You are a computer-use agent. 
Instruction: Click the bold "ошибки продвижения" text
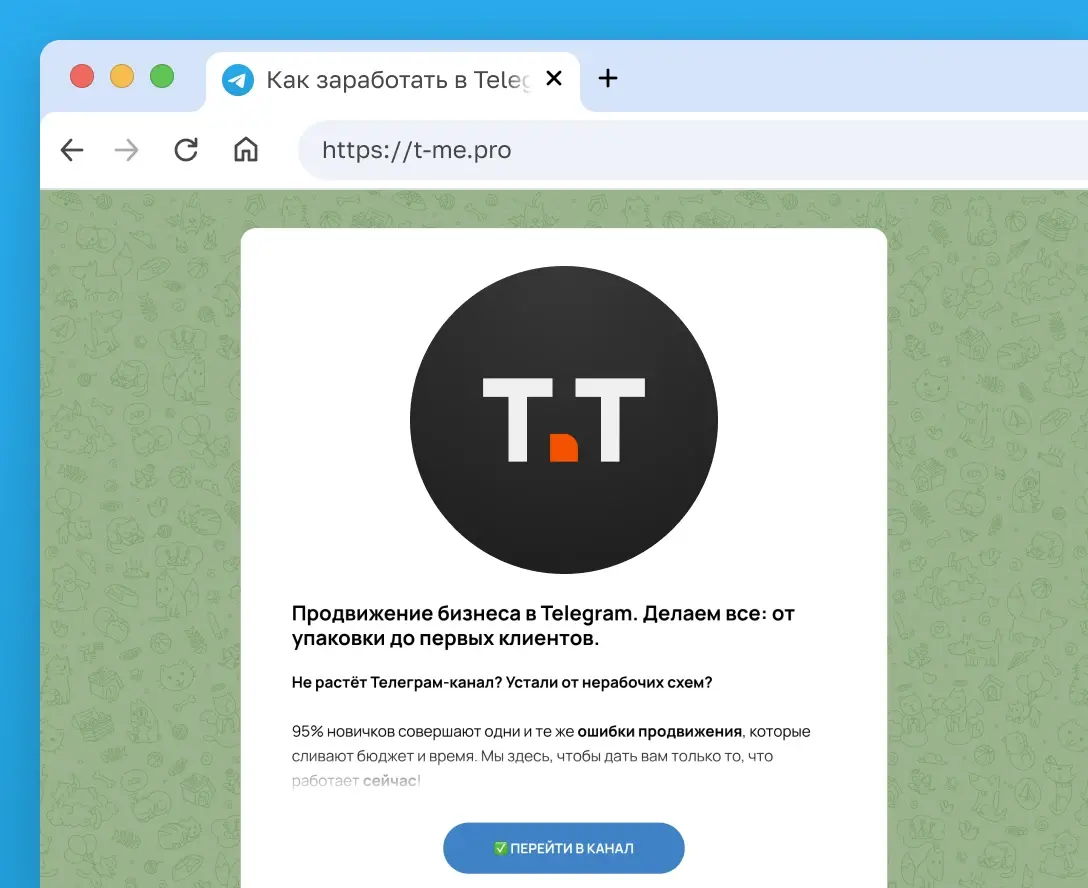click(x=659, y=731)
